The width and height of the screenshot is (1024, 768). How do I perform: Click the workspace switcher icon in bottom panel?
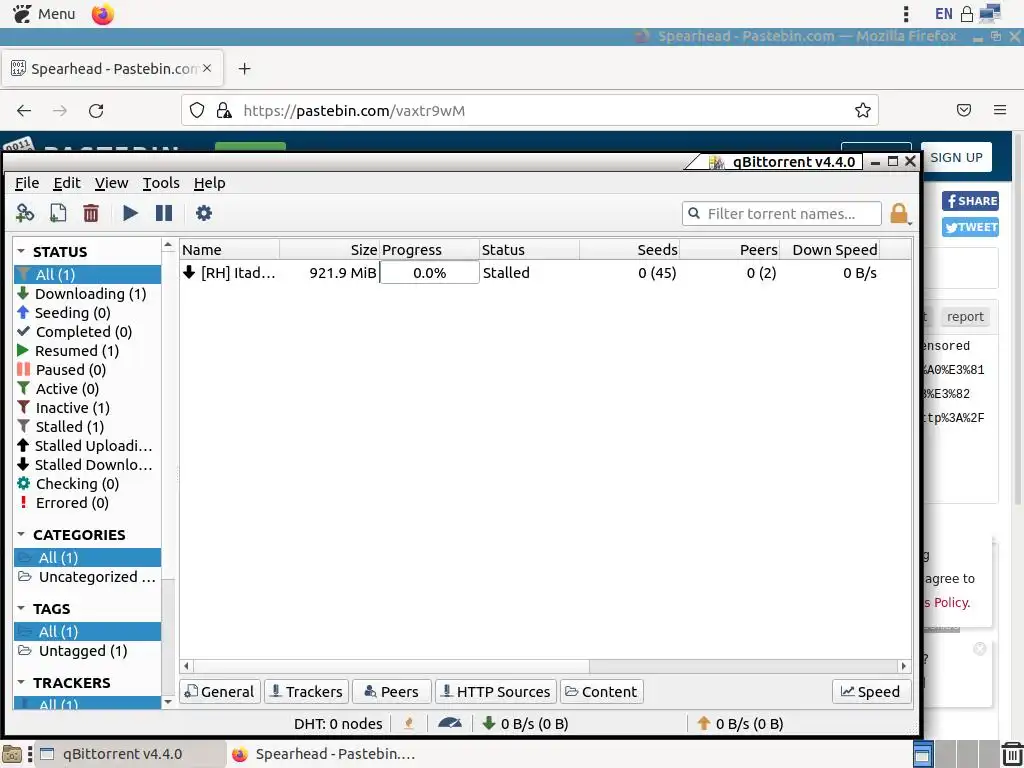(x=921, y=755)
